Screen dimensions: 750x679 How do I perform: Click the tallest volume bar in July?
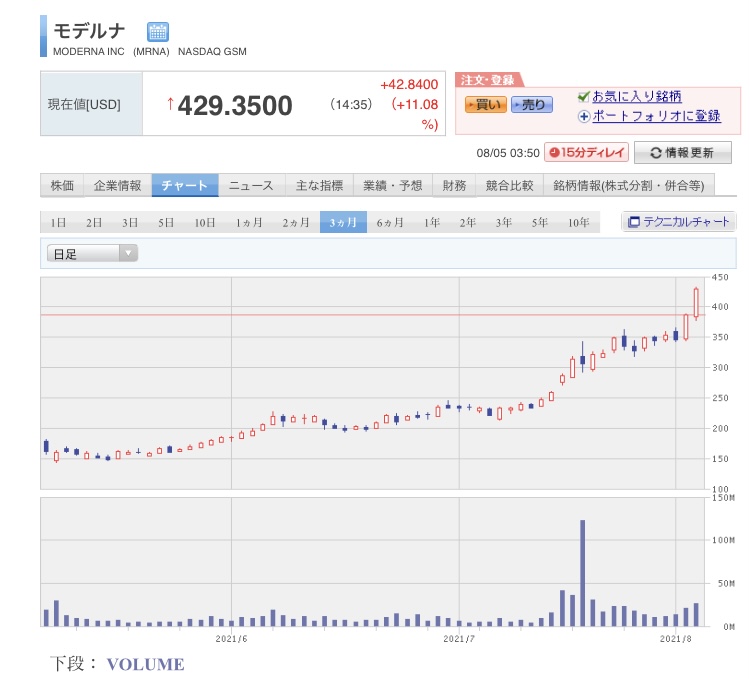tap(583, 573)
